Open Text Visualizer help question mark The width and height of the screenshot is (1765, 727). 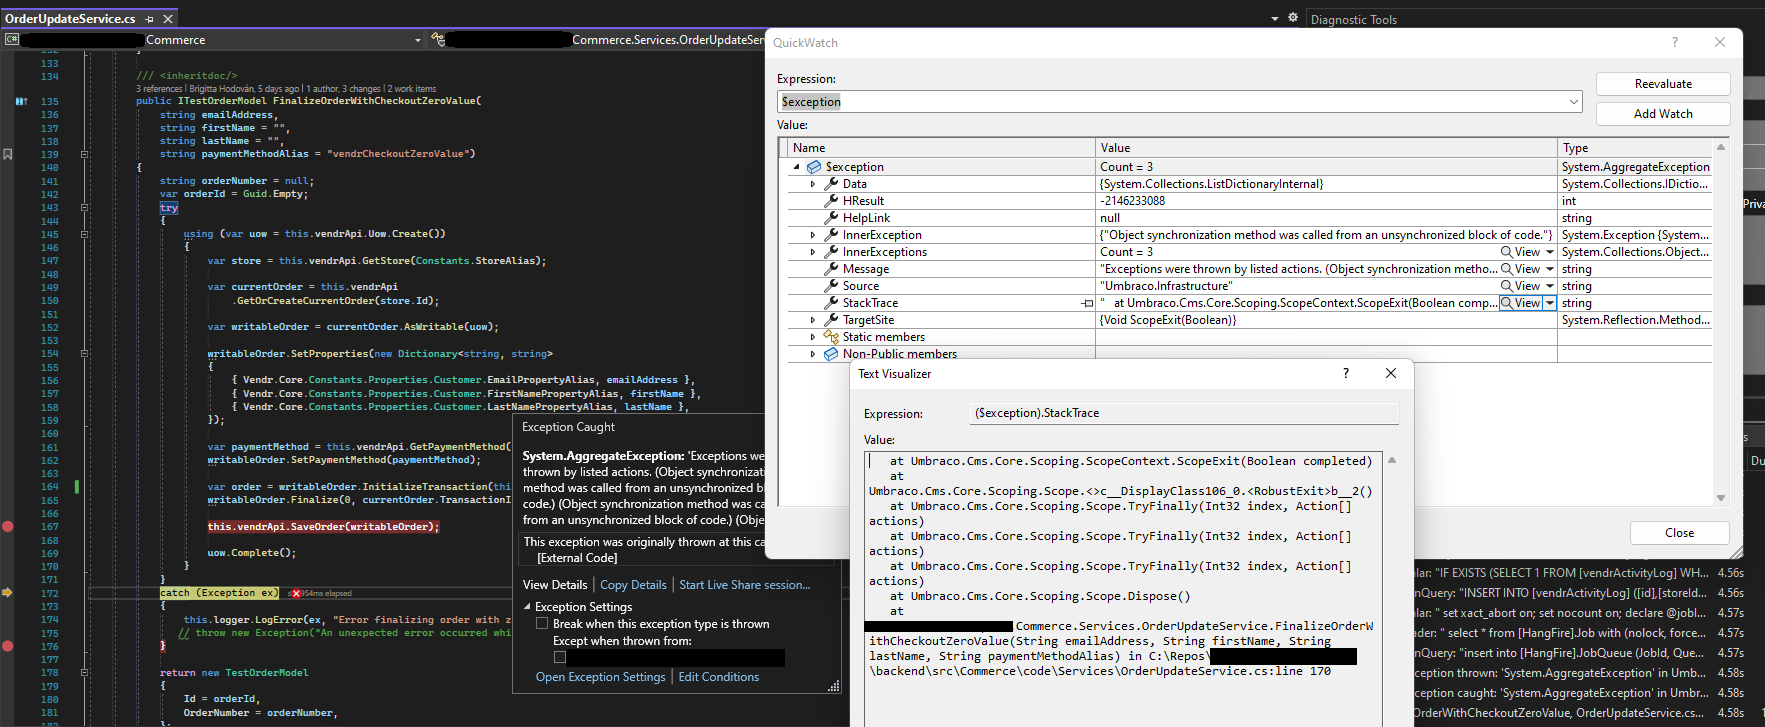1346,373
